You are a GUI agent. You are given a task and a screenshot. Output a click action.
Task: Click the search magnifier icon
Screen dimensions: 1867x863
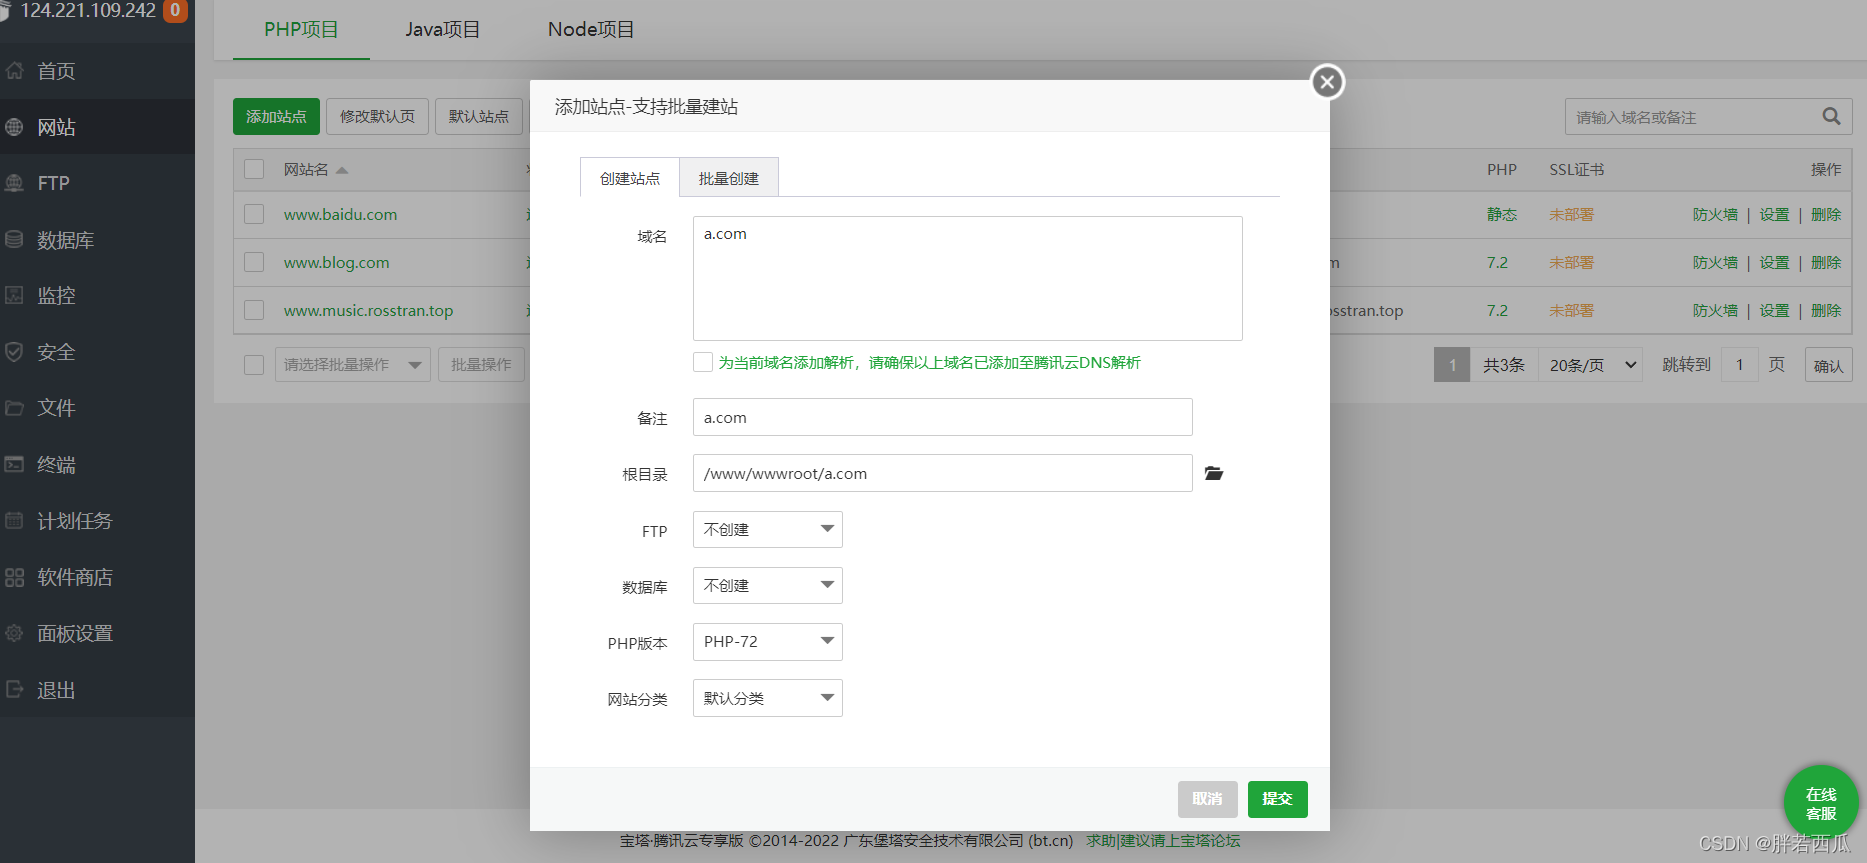pos(1830,116)
